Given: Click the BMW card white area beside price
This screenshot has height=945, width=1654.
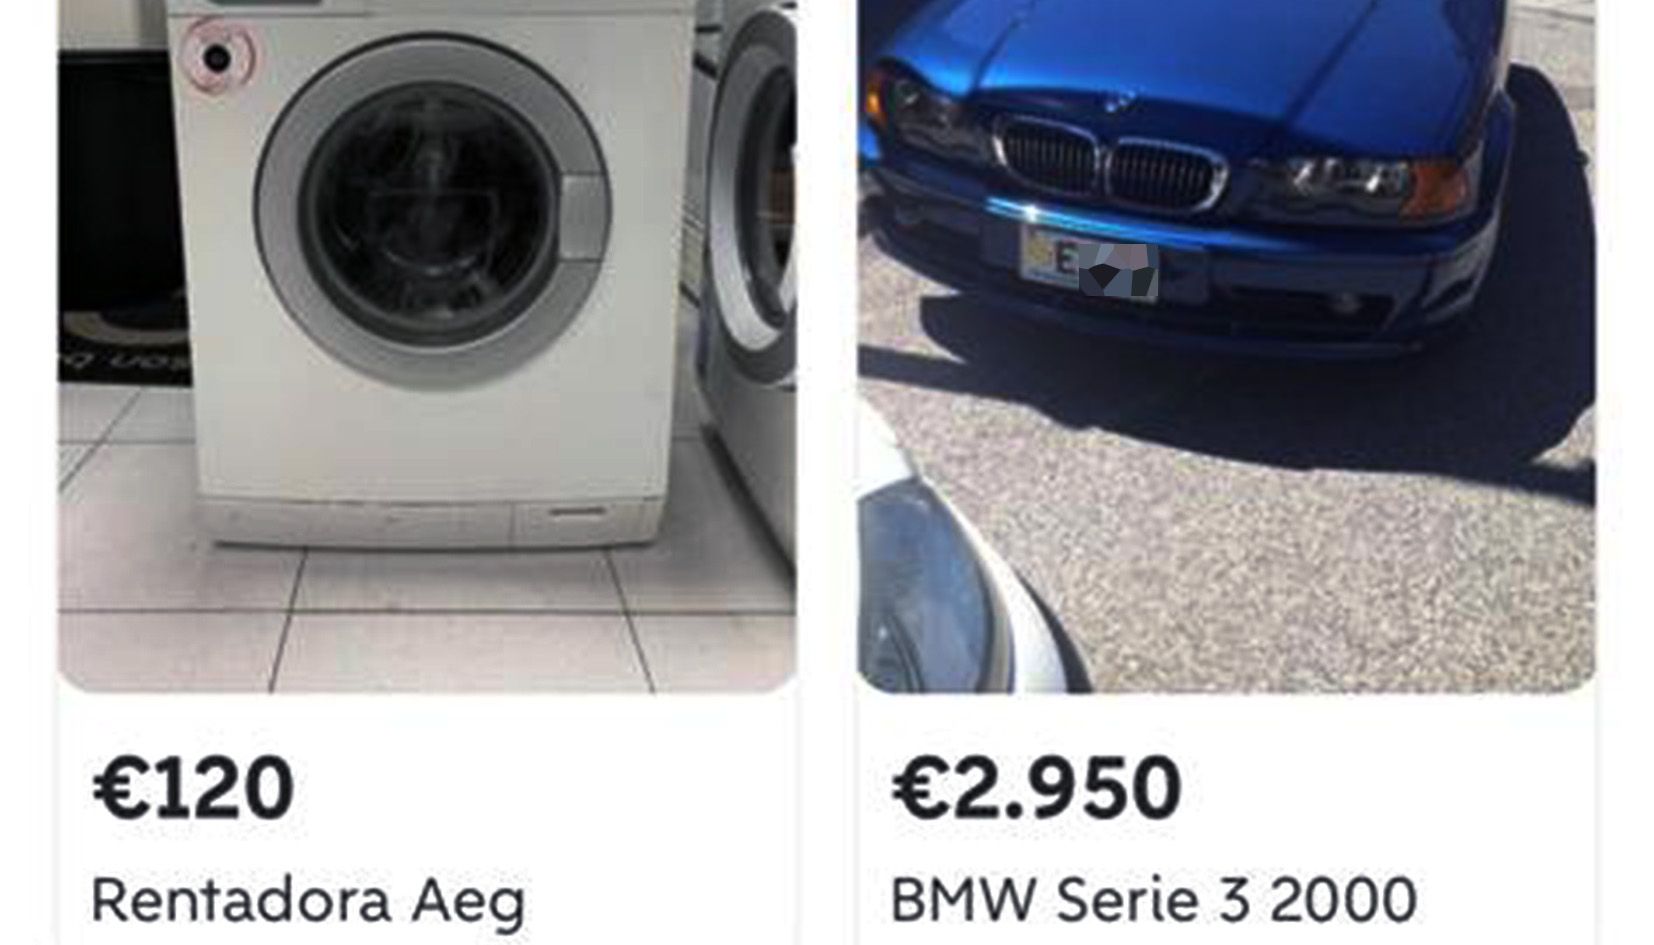Looking at the screenshot, I should 1390,790.
